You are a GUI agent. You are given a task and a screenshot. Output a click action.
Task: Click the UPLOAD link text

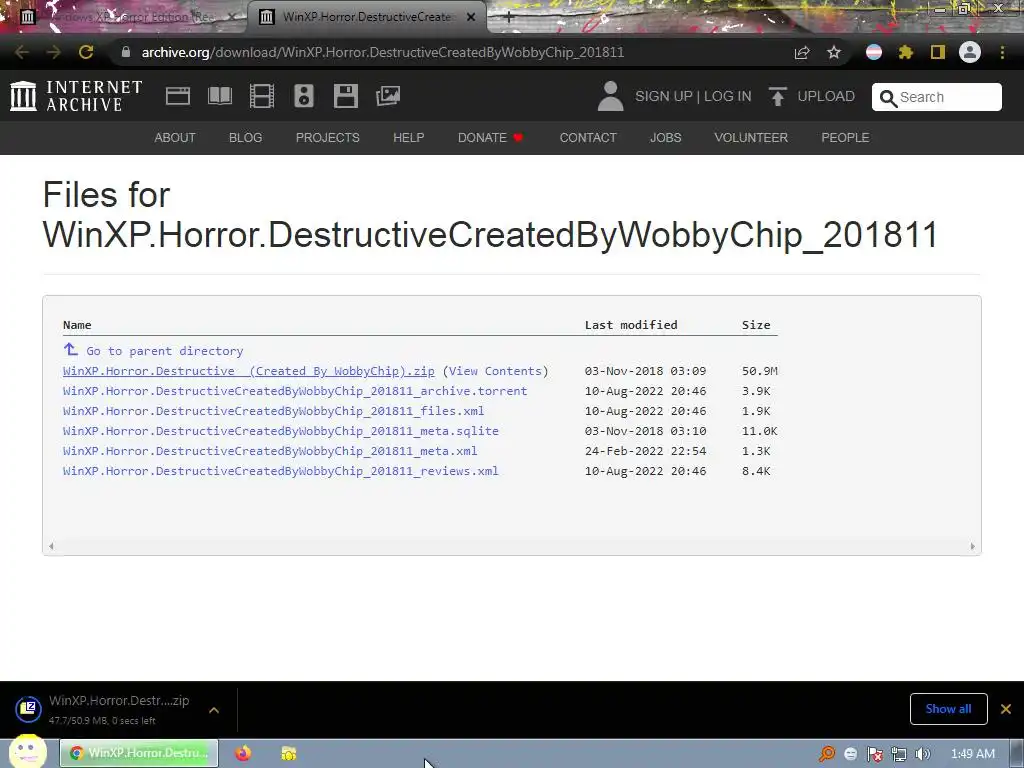point(826,96)
